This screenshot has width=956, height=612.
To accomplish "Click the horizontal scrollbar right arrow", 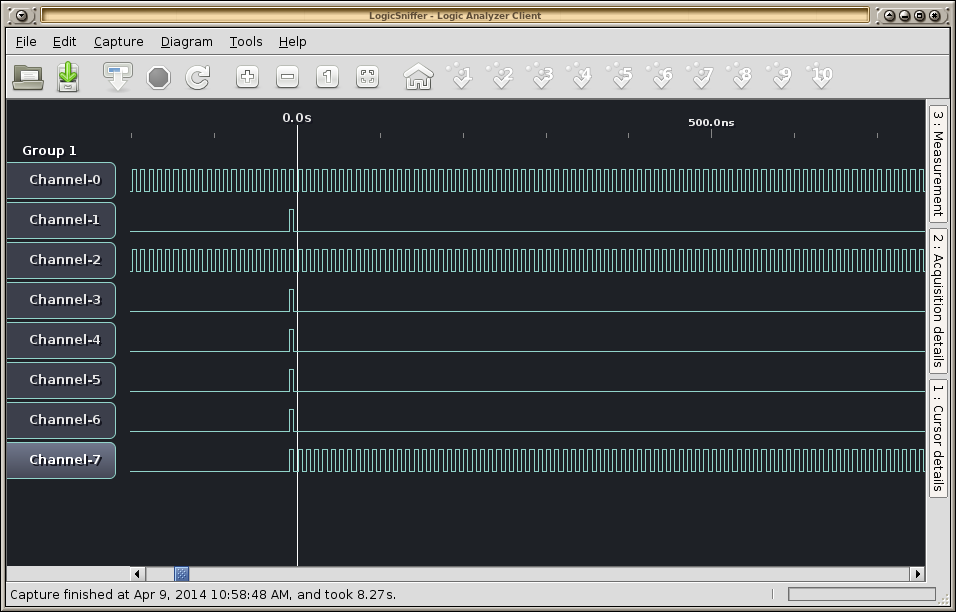I will click(918, 574).
